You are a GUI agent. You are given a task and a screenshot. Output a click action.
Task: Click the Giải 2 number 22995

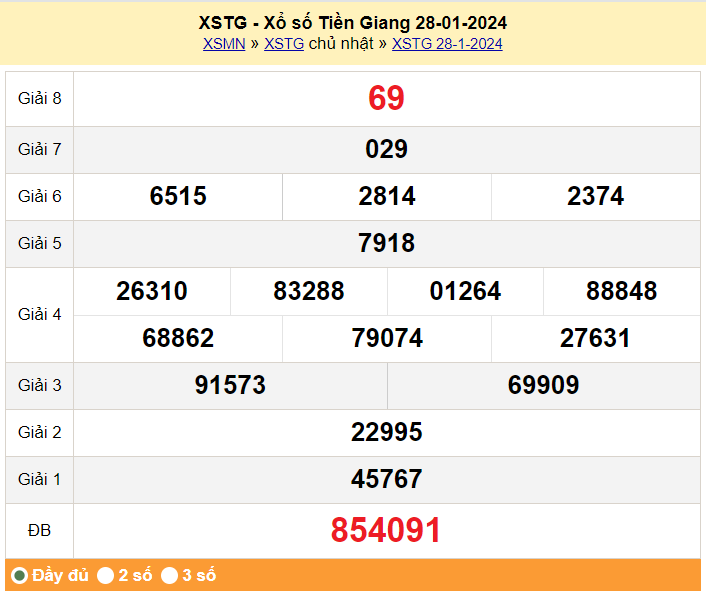click(x=386, y=432)
